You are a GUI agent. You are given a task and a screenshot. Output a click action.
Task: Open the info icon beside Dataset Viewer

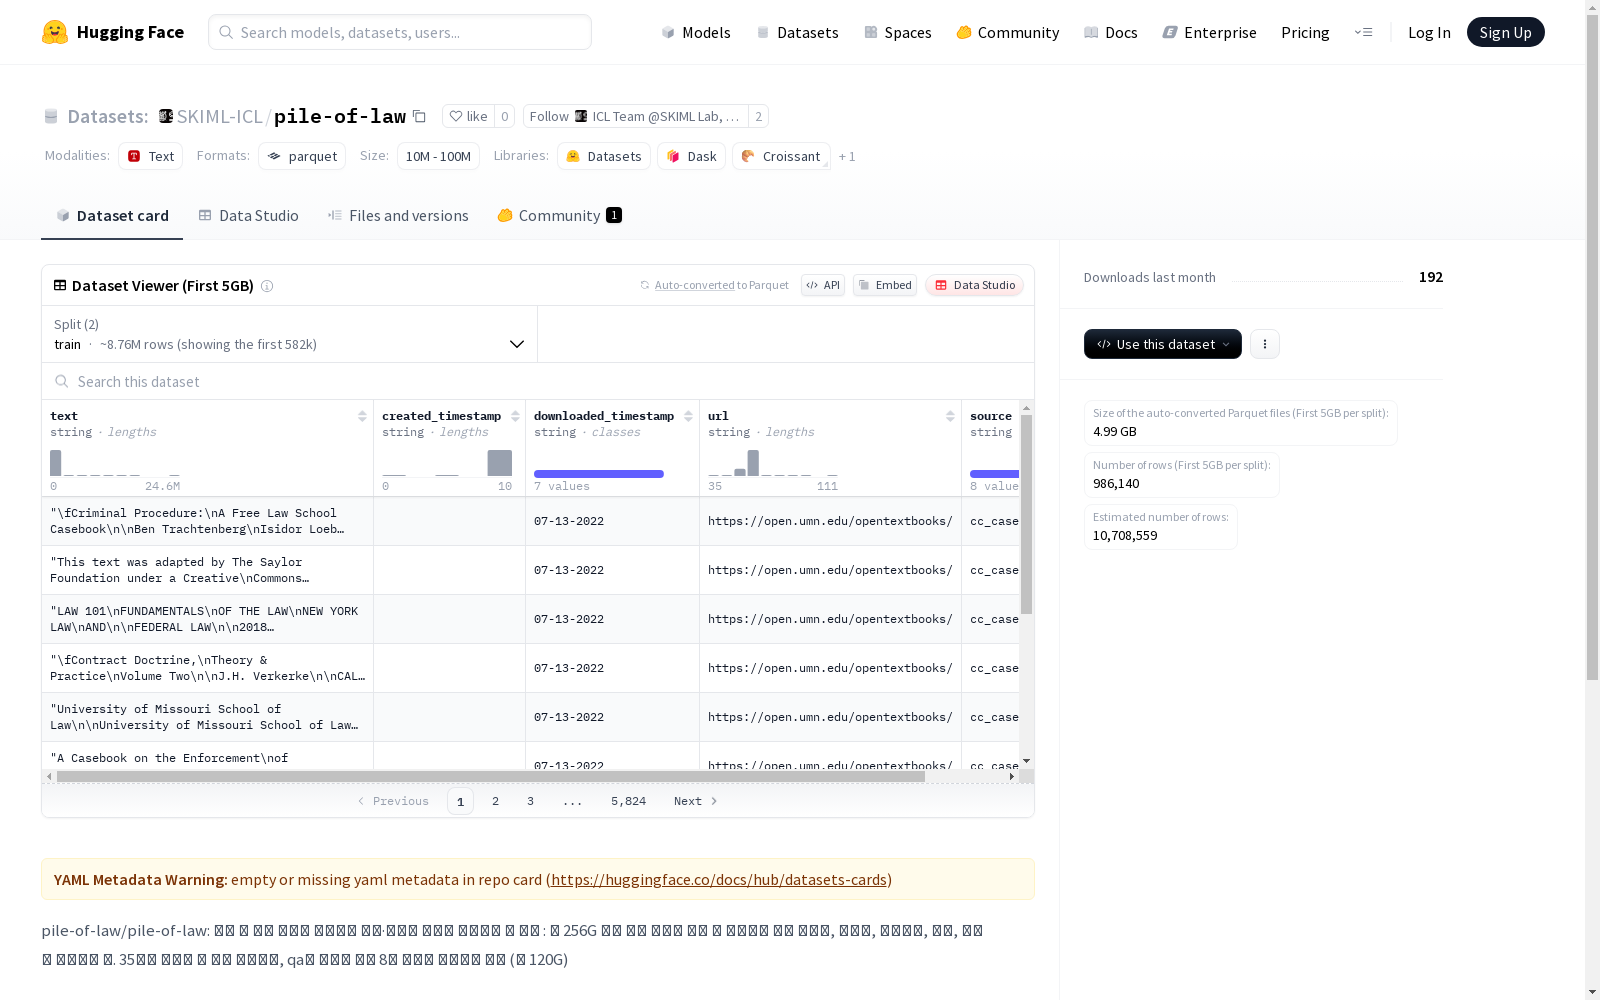pyautogui.click(x=267, y=286)
